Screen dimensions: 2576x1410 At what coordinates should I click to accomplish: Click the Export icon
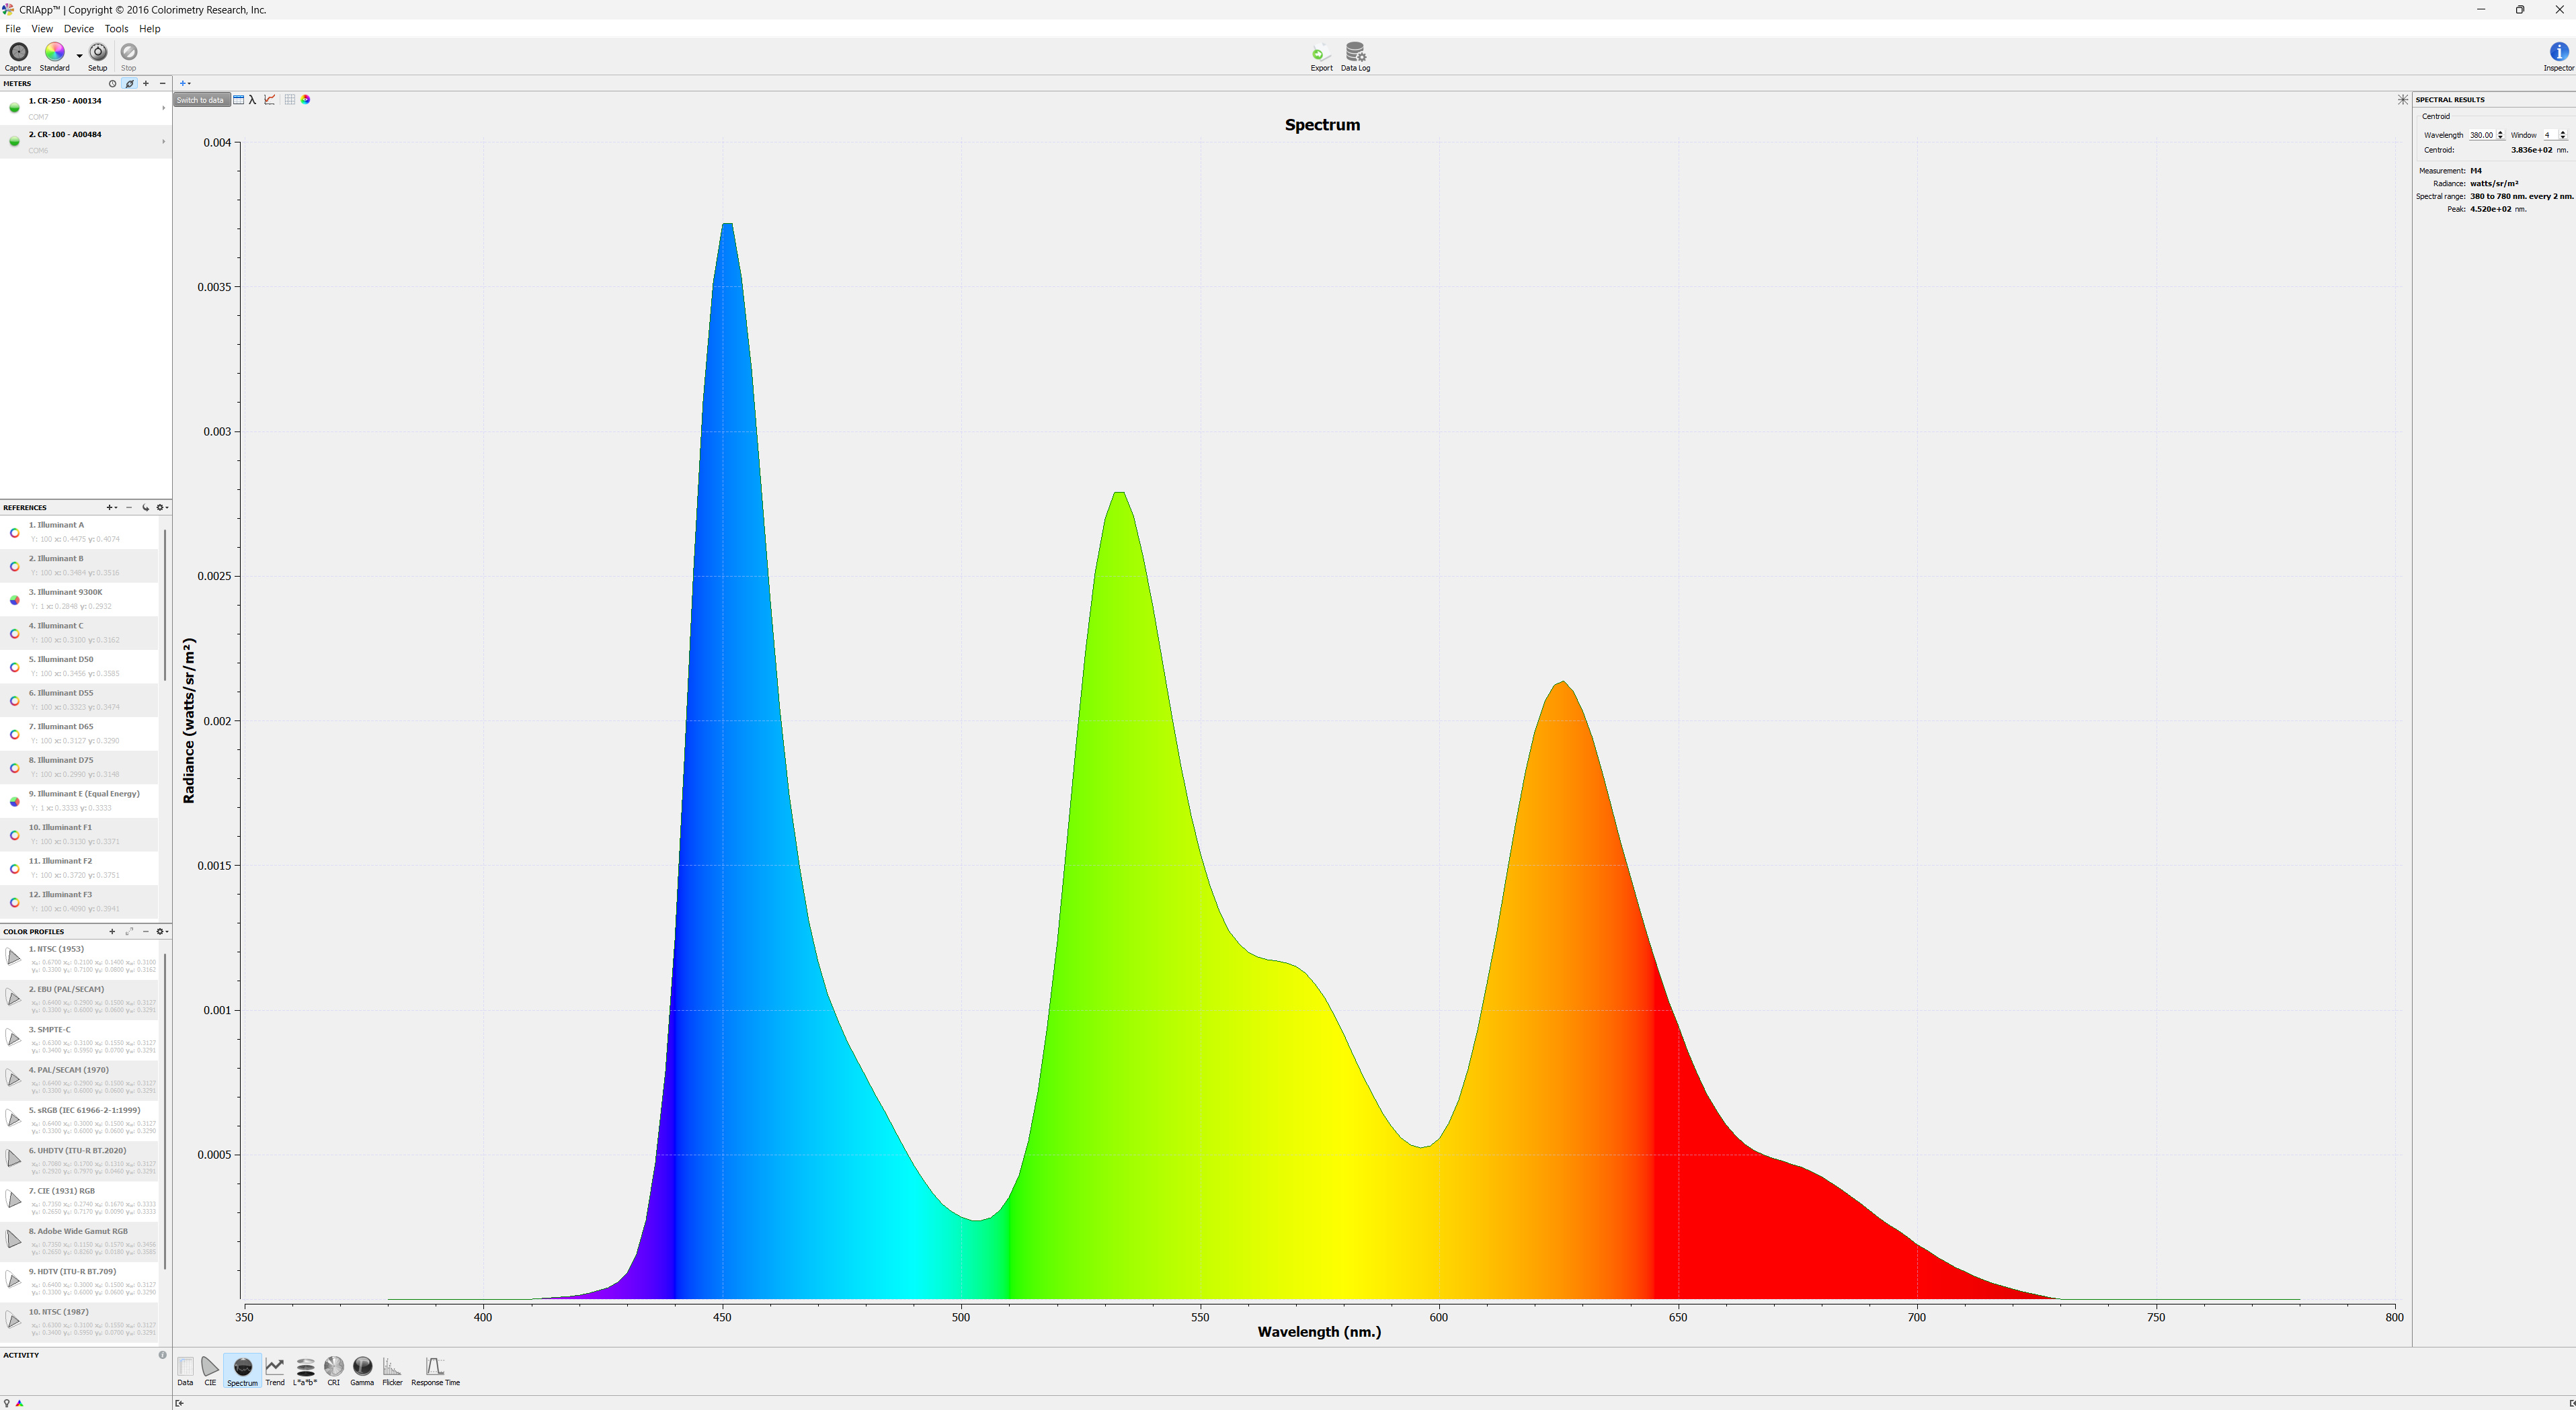pos(1320,53)
